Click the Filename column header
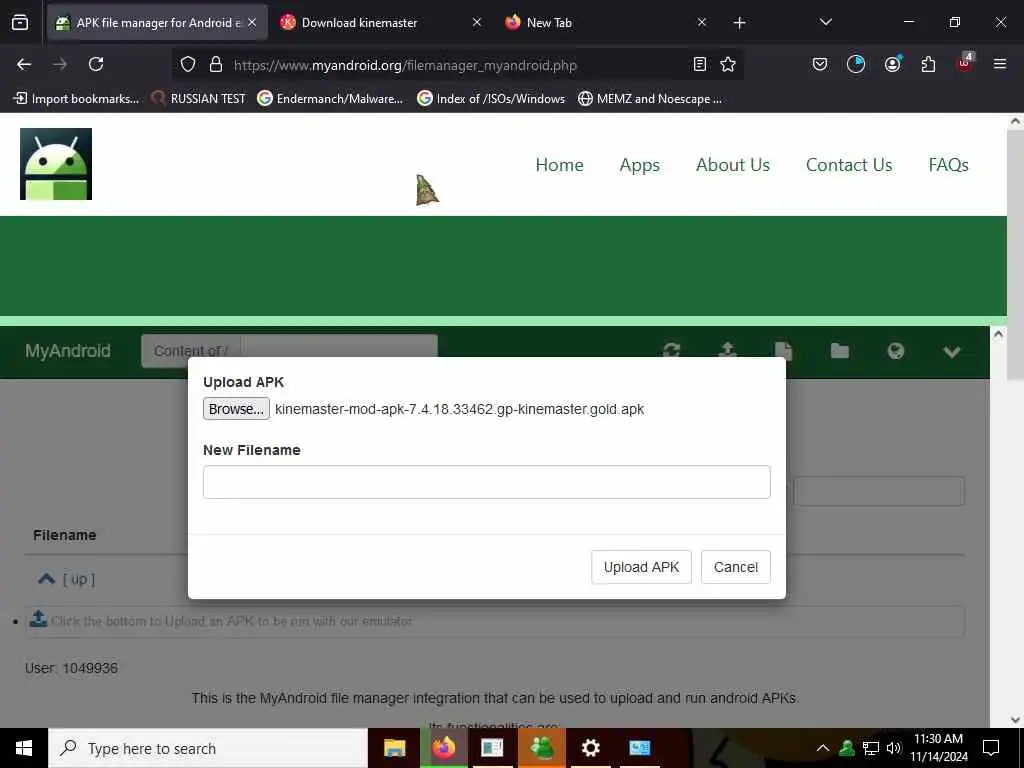Image resolution: width=1024 pixels, height=768 pixels. coord(65,535)
